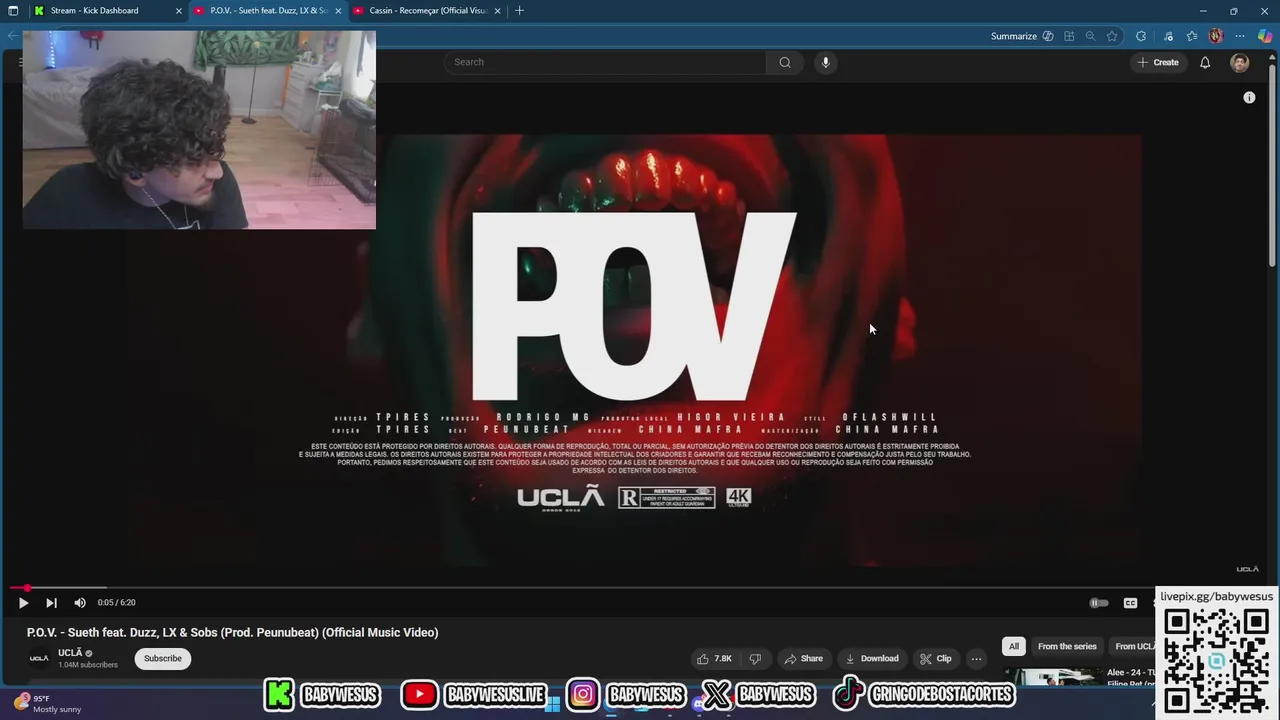The width and height of the screenshot is (1280, 720).
Task: Open YouTube account avatar menu
Action: 1239,62
